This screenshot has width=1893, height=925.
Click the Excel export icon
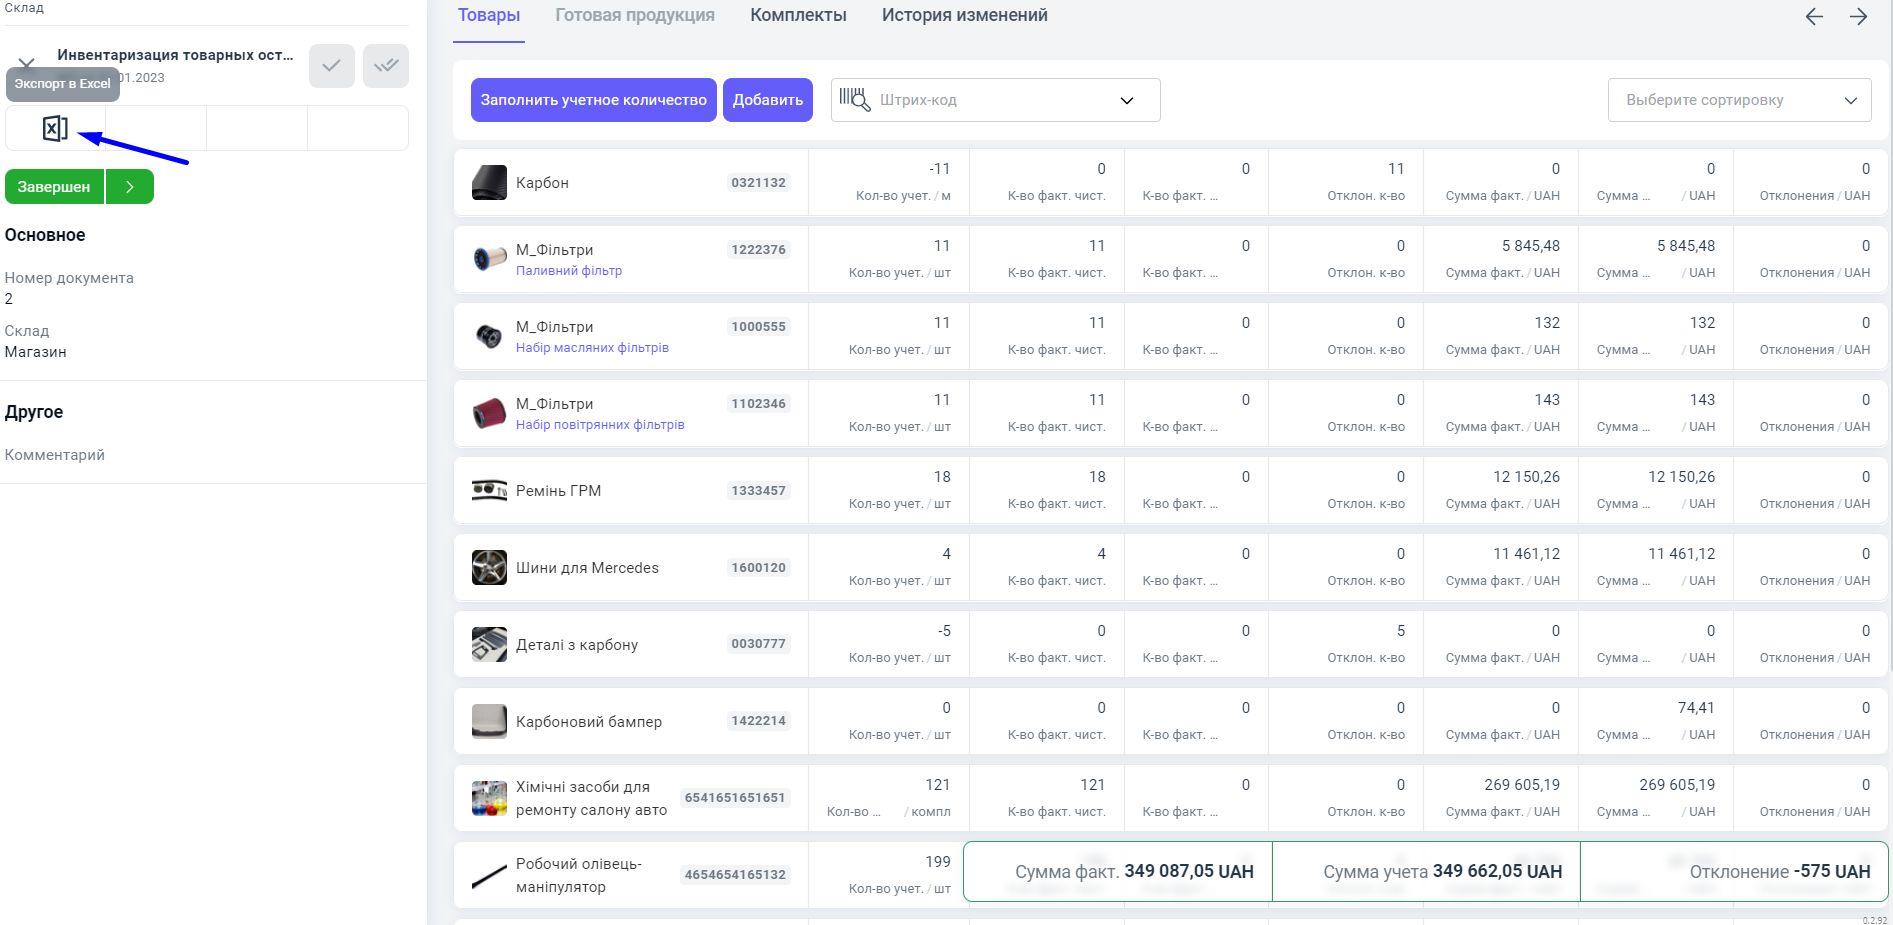tap(55, 128)
